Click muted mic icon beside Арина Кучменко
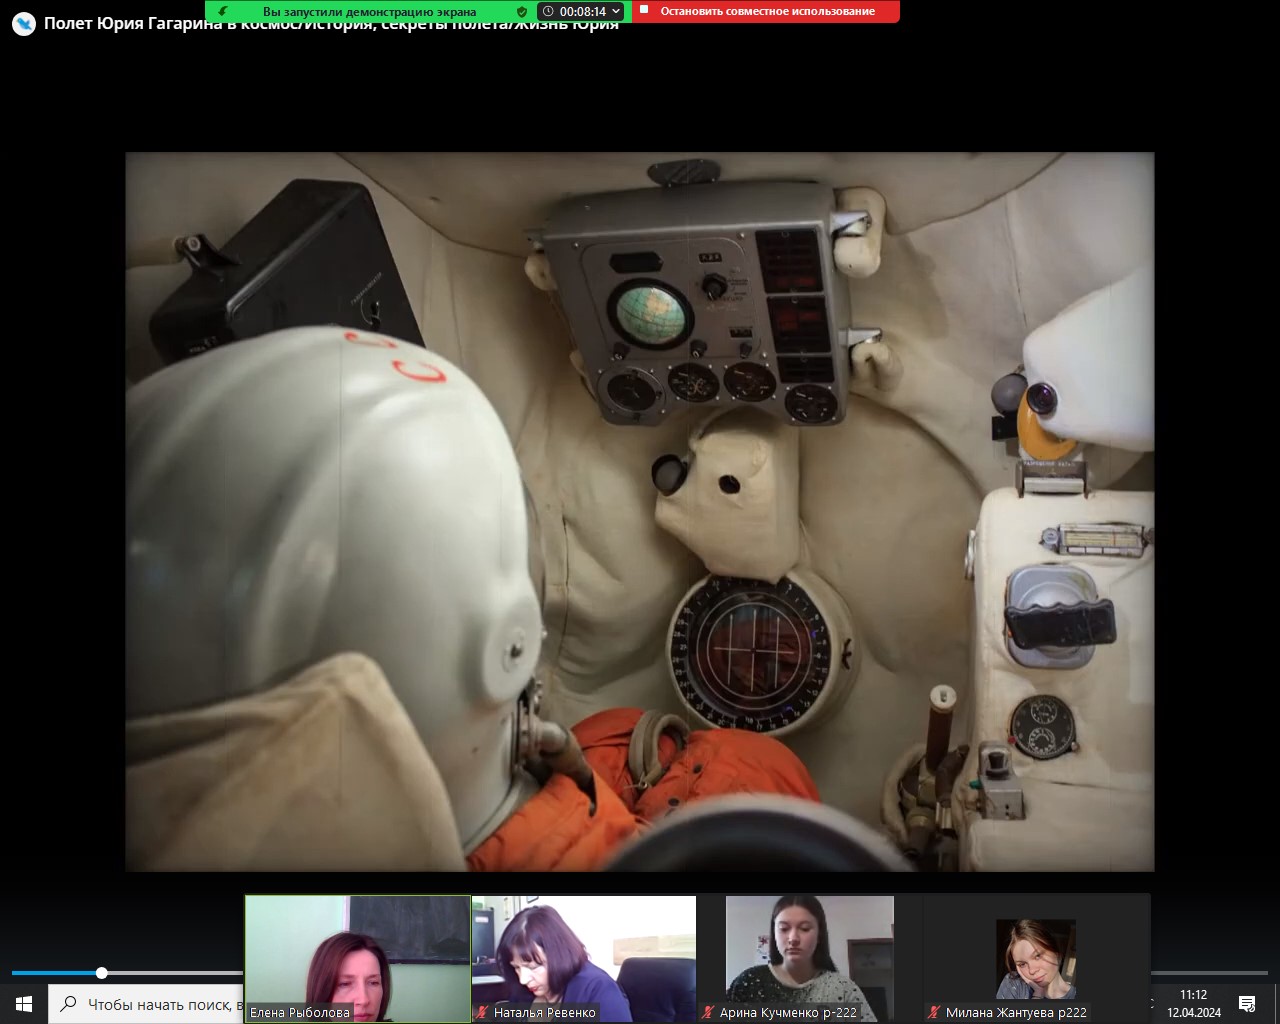Image resolution: width=1280 pixels, height=1024 pixels. [x=709, y=1012]
